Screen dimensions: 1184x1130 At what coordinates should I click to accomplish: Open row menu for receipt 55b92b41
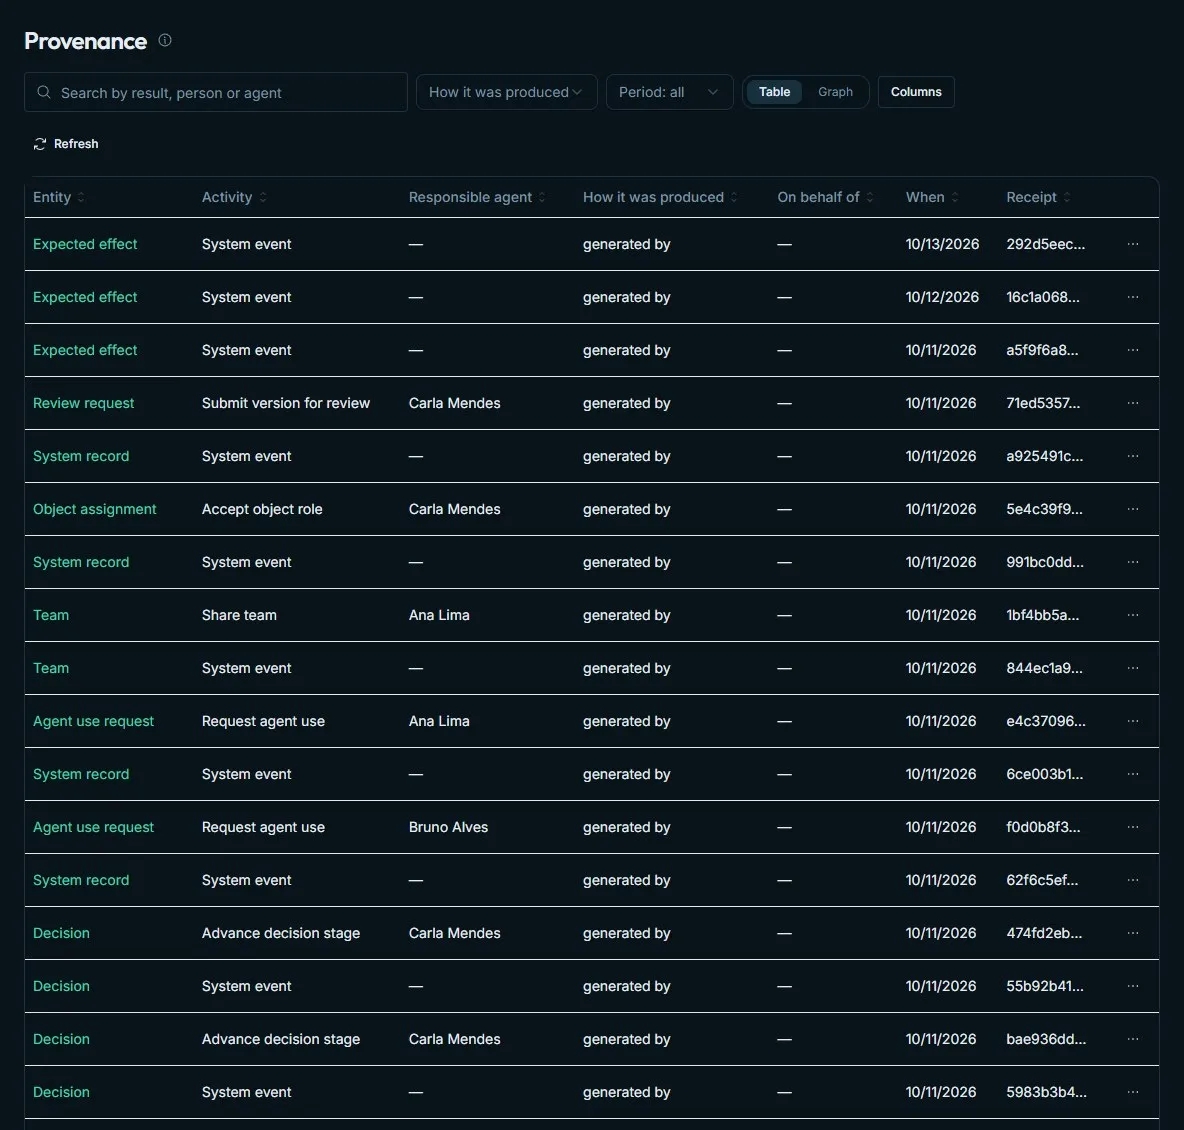click(x=1133, y=986)
